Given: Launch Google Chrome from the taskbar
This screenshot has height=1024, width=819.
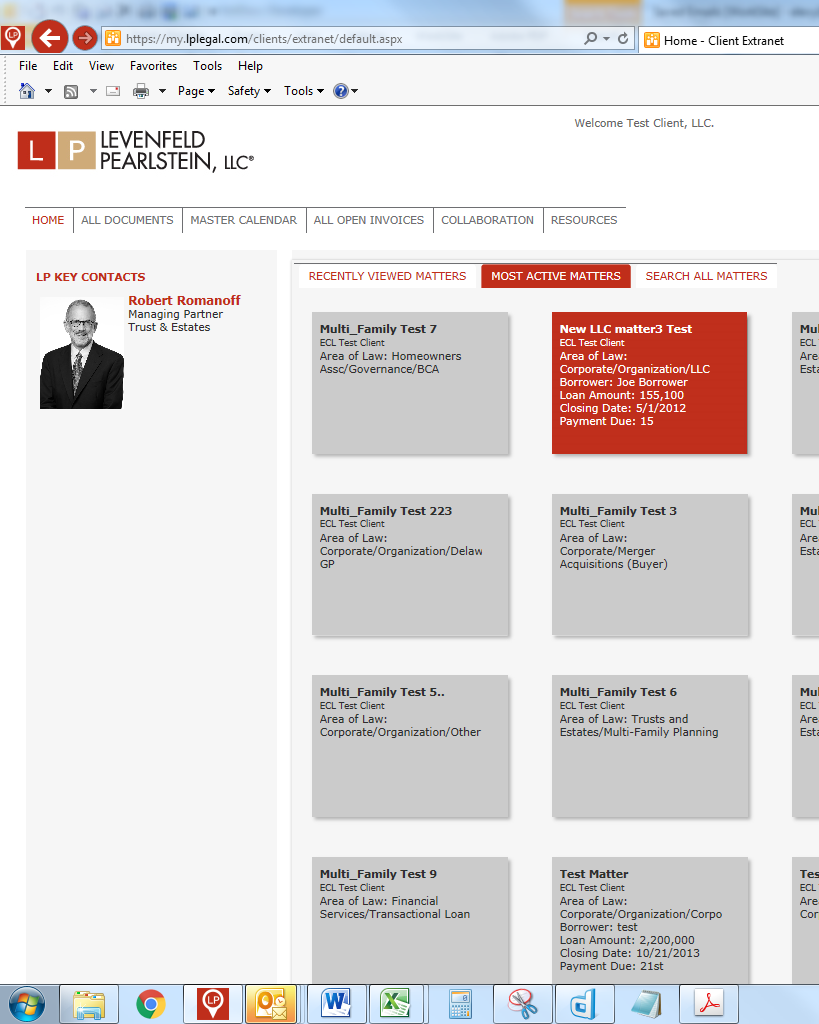Looking at the screenshot, I should click(151, 1004).
